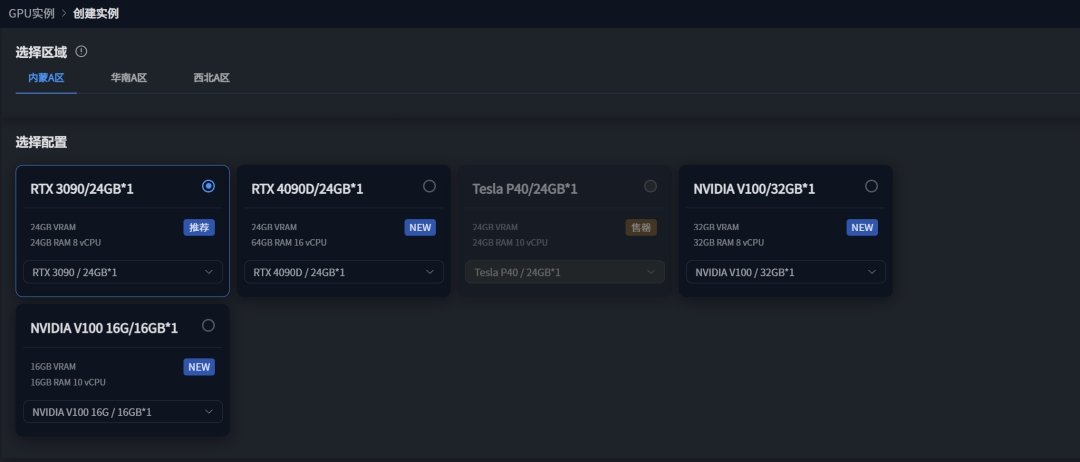The height and width of the screenshot is (462, 1080).
Task: Click the 24GB RAM 10 vCPU spec text
Action: 510,242
